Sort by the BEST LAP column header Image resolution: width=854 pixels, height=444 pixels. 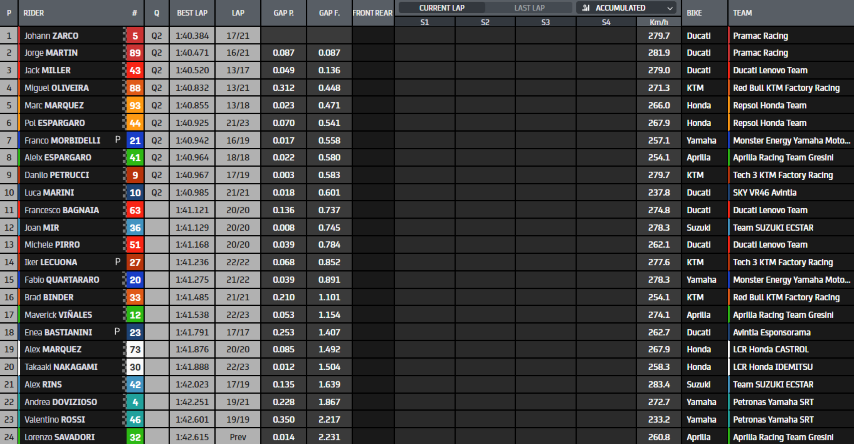192,13
